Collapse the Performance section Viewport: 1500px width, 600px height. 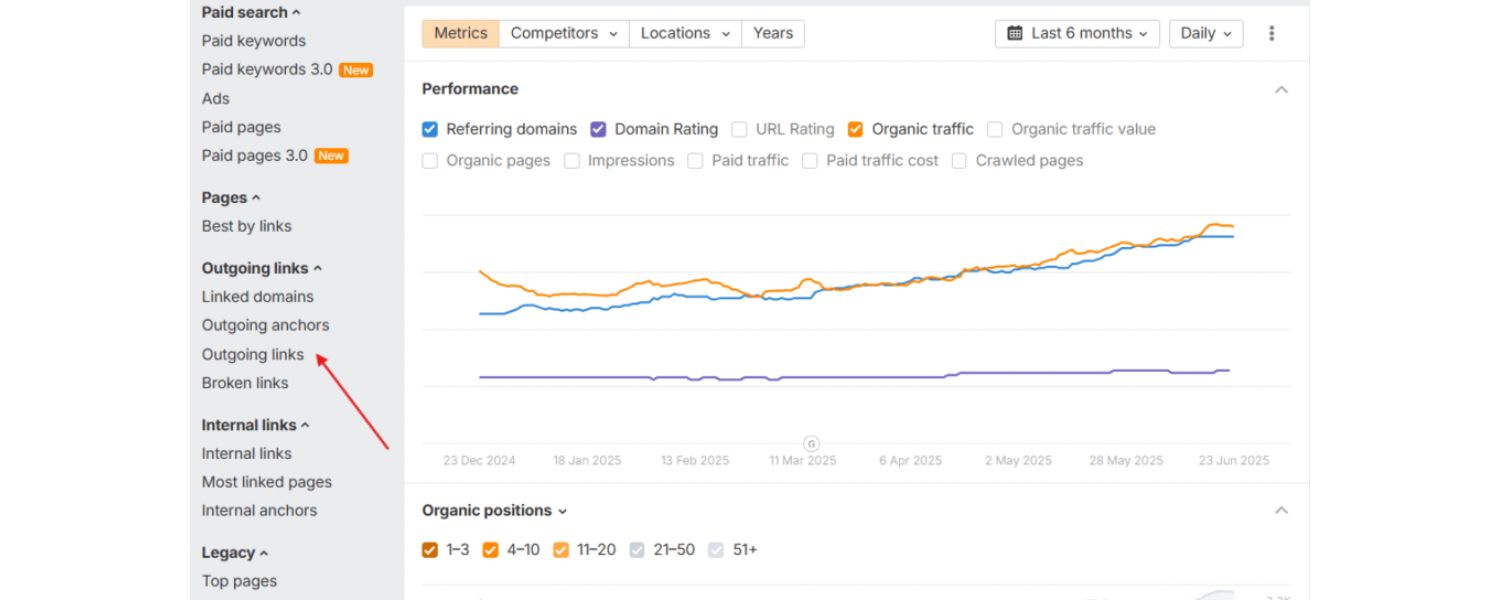pos(1281,89)
